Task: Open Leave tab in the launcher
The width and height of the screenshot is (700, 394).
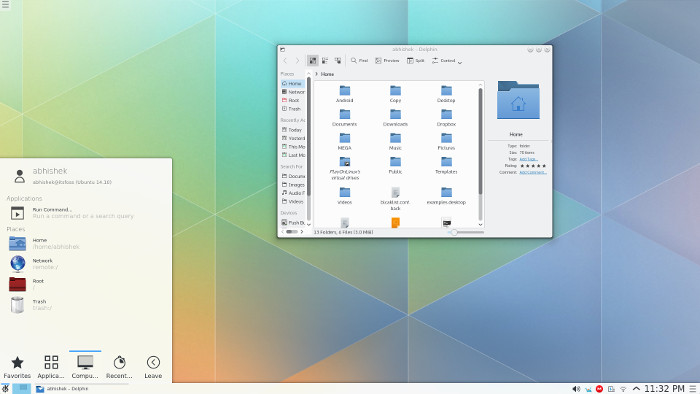Action: [x=153, y=367]
